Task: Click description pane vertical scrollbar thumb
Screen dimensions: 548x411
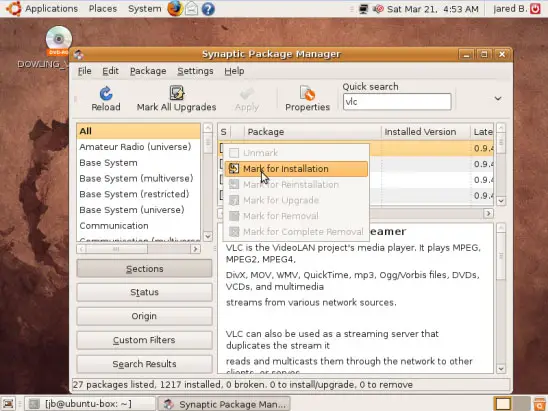Action: (501, 257)
